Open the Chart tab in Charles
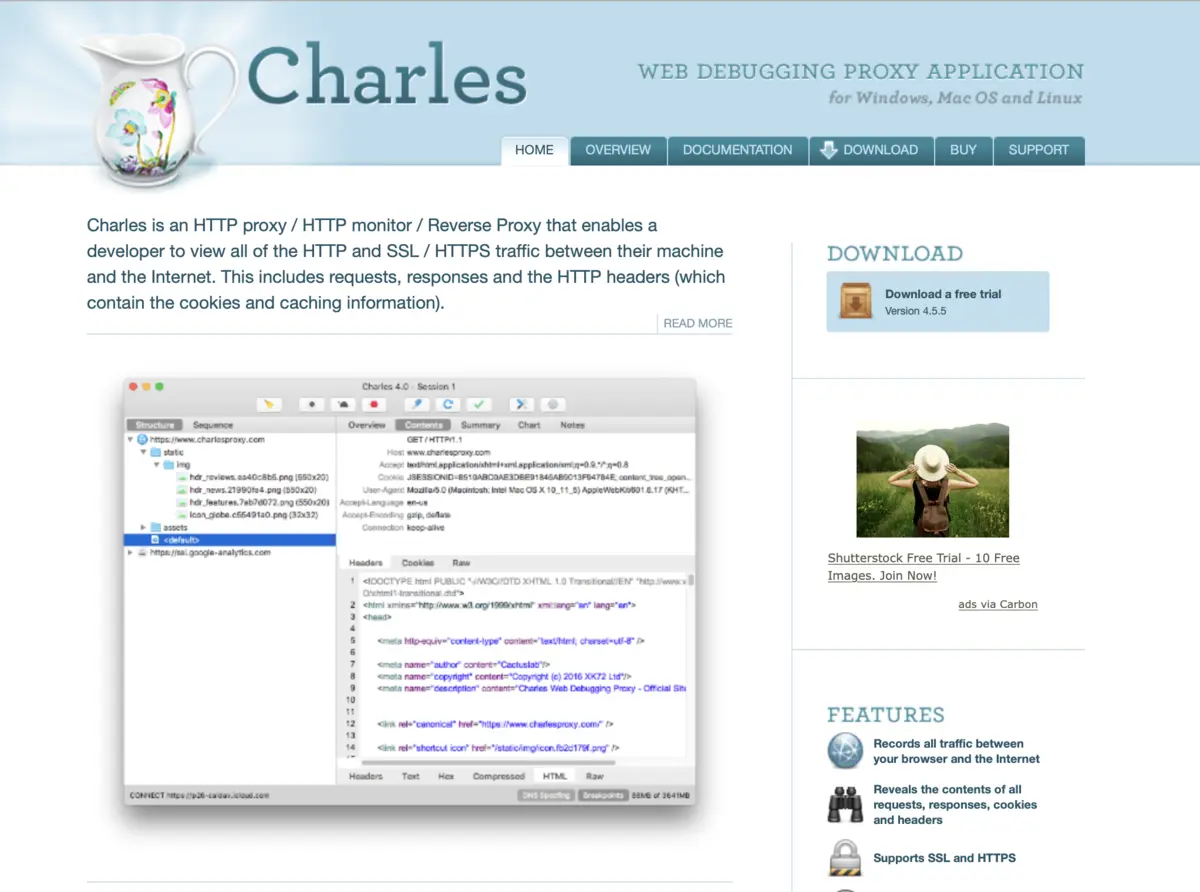 pyautogui.click(x=529, y=425)
